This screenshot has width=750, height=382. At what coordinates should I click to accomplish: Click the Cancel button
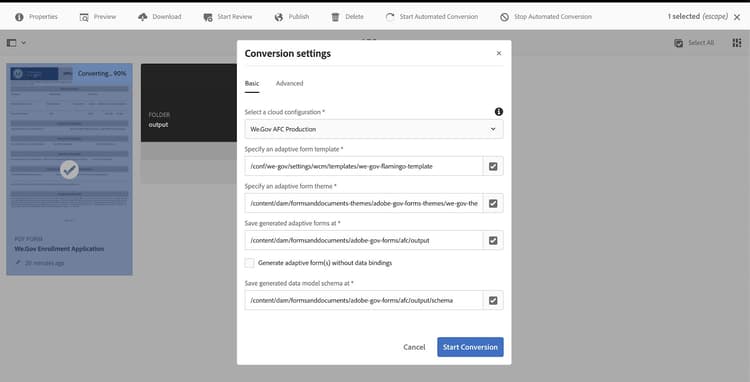coord(414,347)
